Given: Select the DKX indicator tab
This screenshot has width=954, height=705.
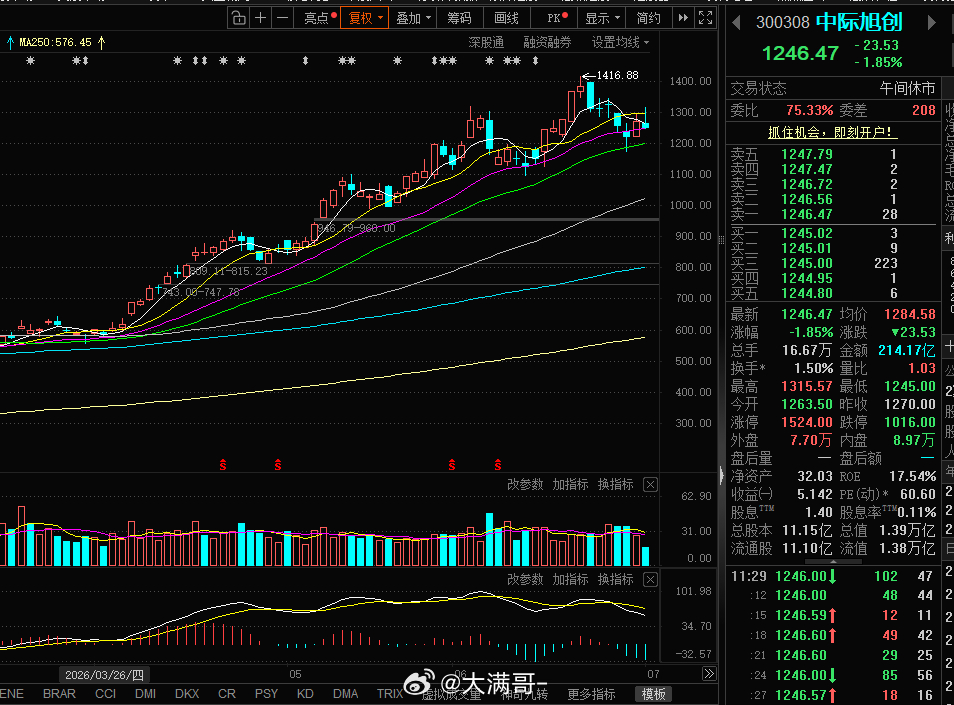Looking at the screenshot, I should tap(187, 694).
